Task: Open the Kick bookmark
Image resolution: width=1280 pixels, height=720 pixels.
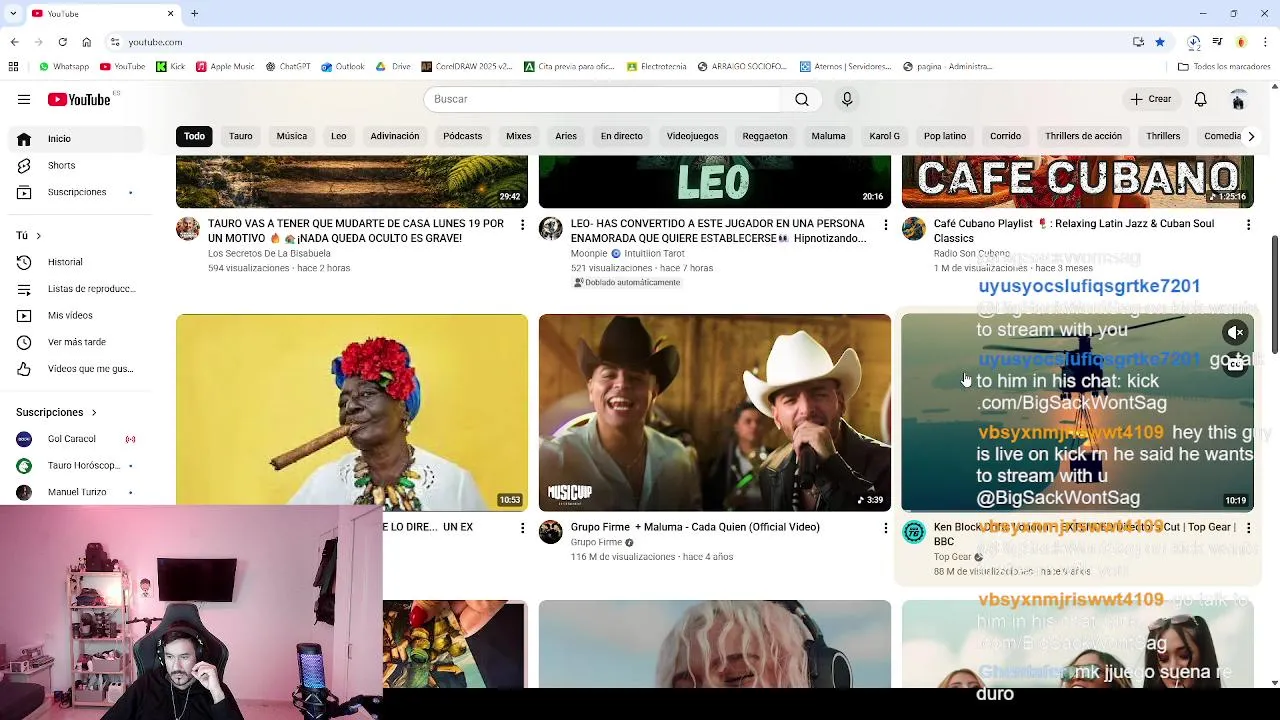Action: point(171,67)
